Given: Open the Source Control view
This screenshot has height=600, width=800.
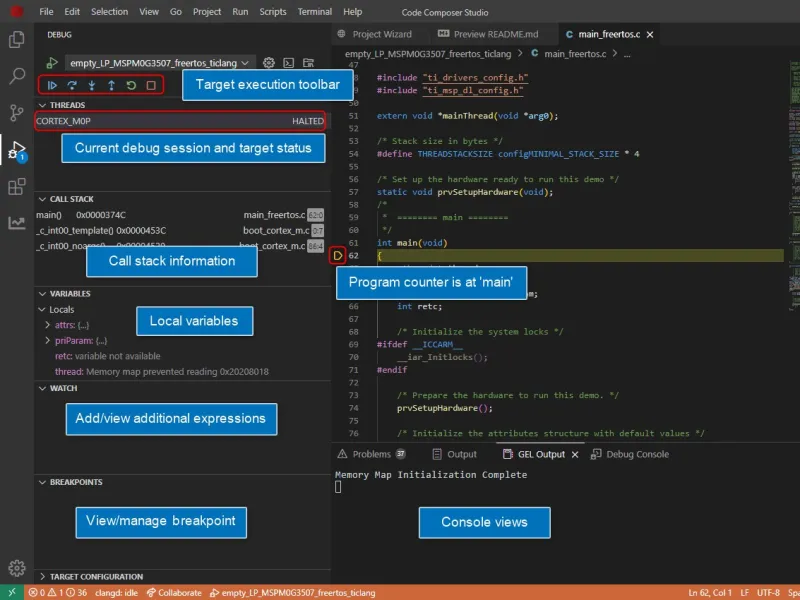Looking at the screenshot, I should tap(17, 113).
